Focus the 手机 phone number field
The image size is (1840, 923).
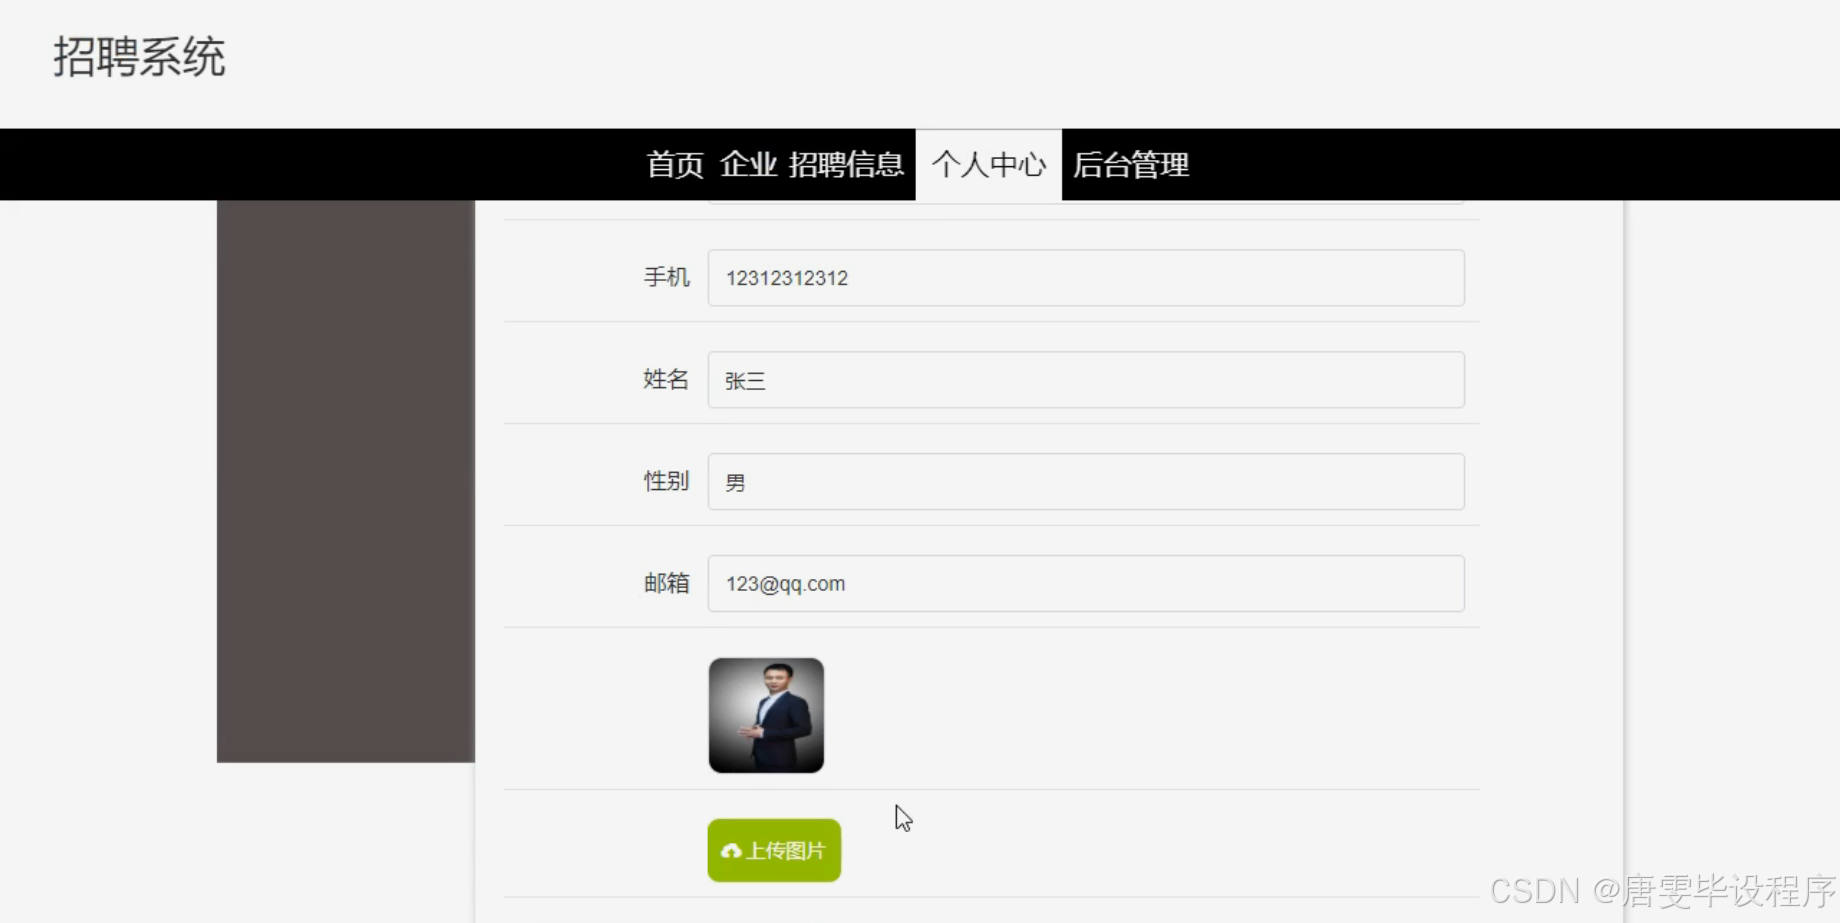[1086, 278]
